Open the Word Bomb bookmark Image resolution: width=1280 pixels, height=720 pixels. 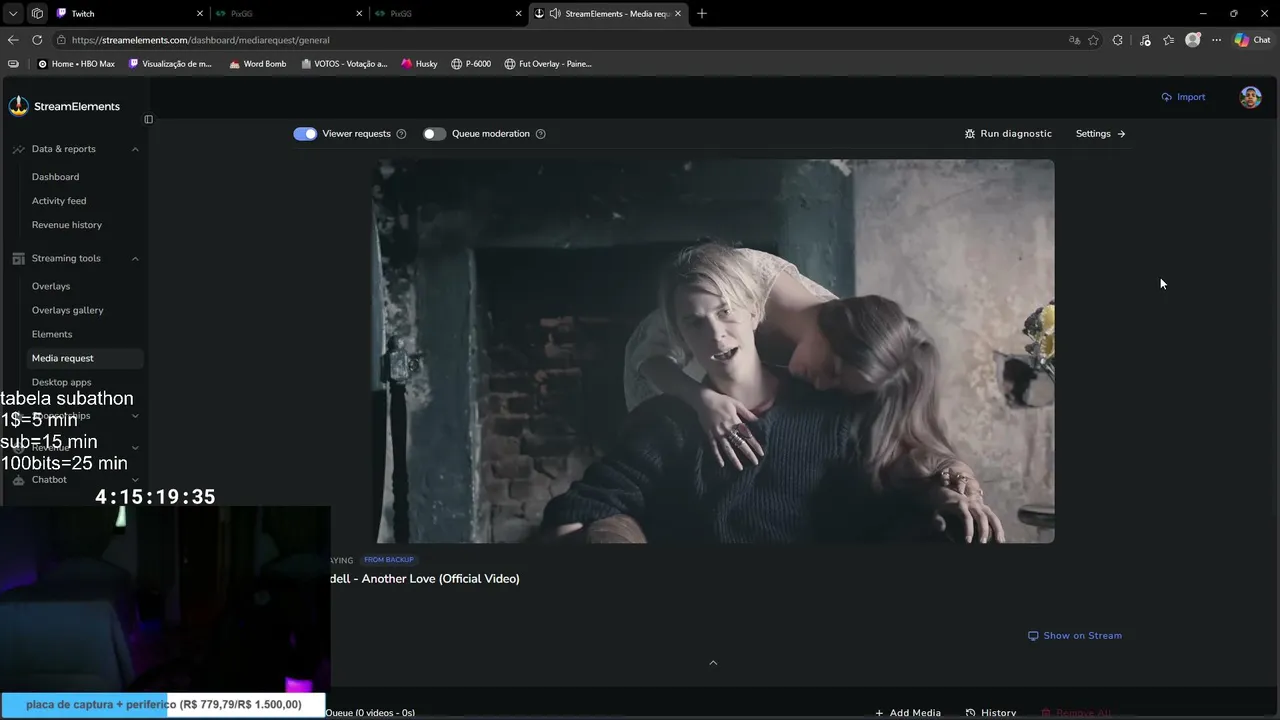coord(258,64)
